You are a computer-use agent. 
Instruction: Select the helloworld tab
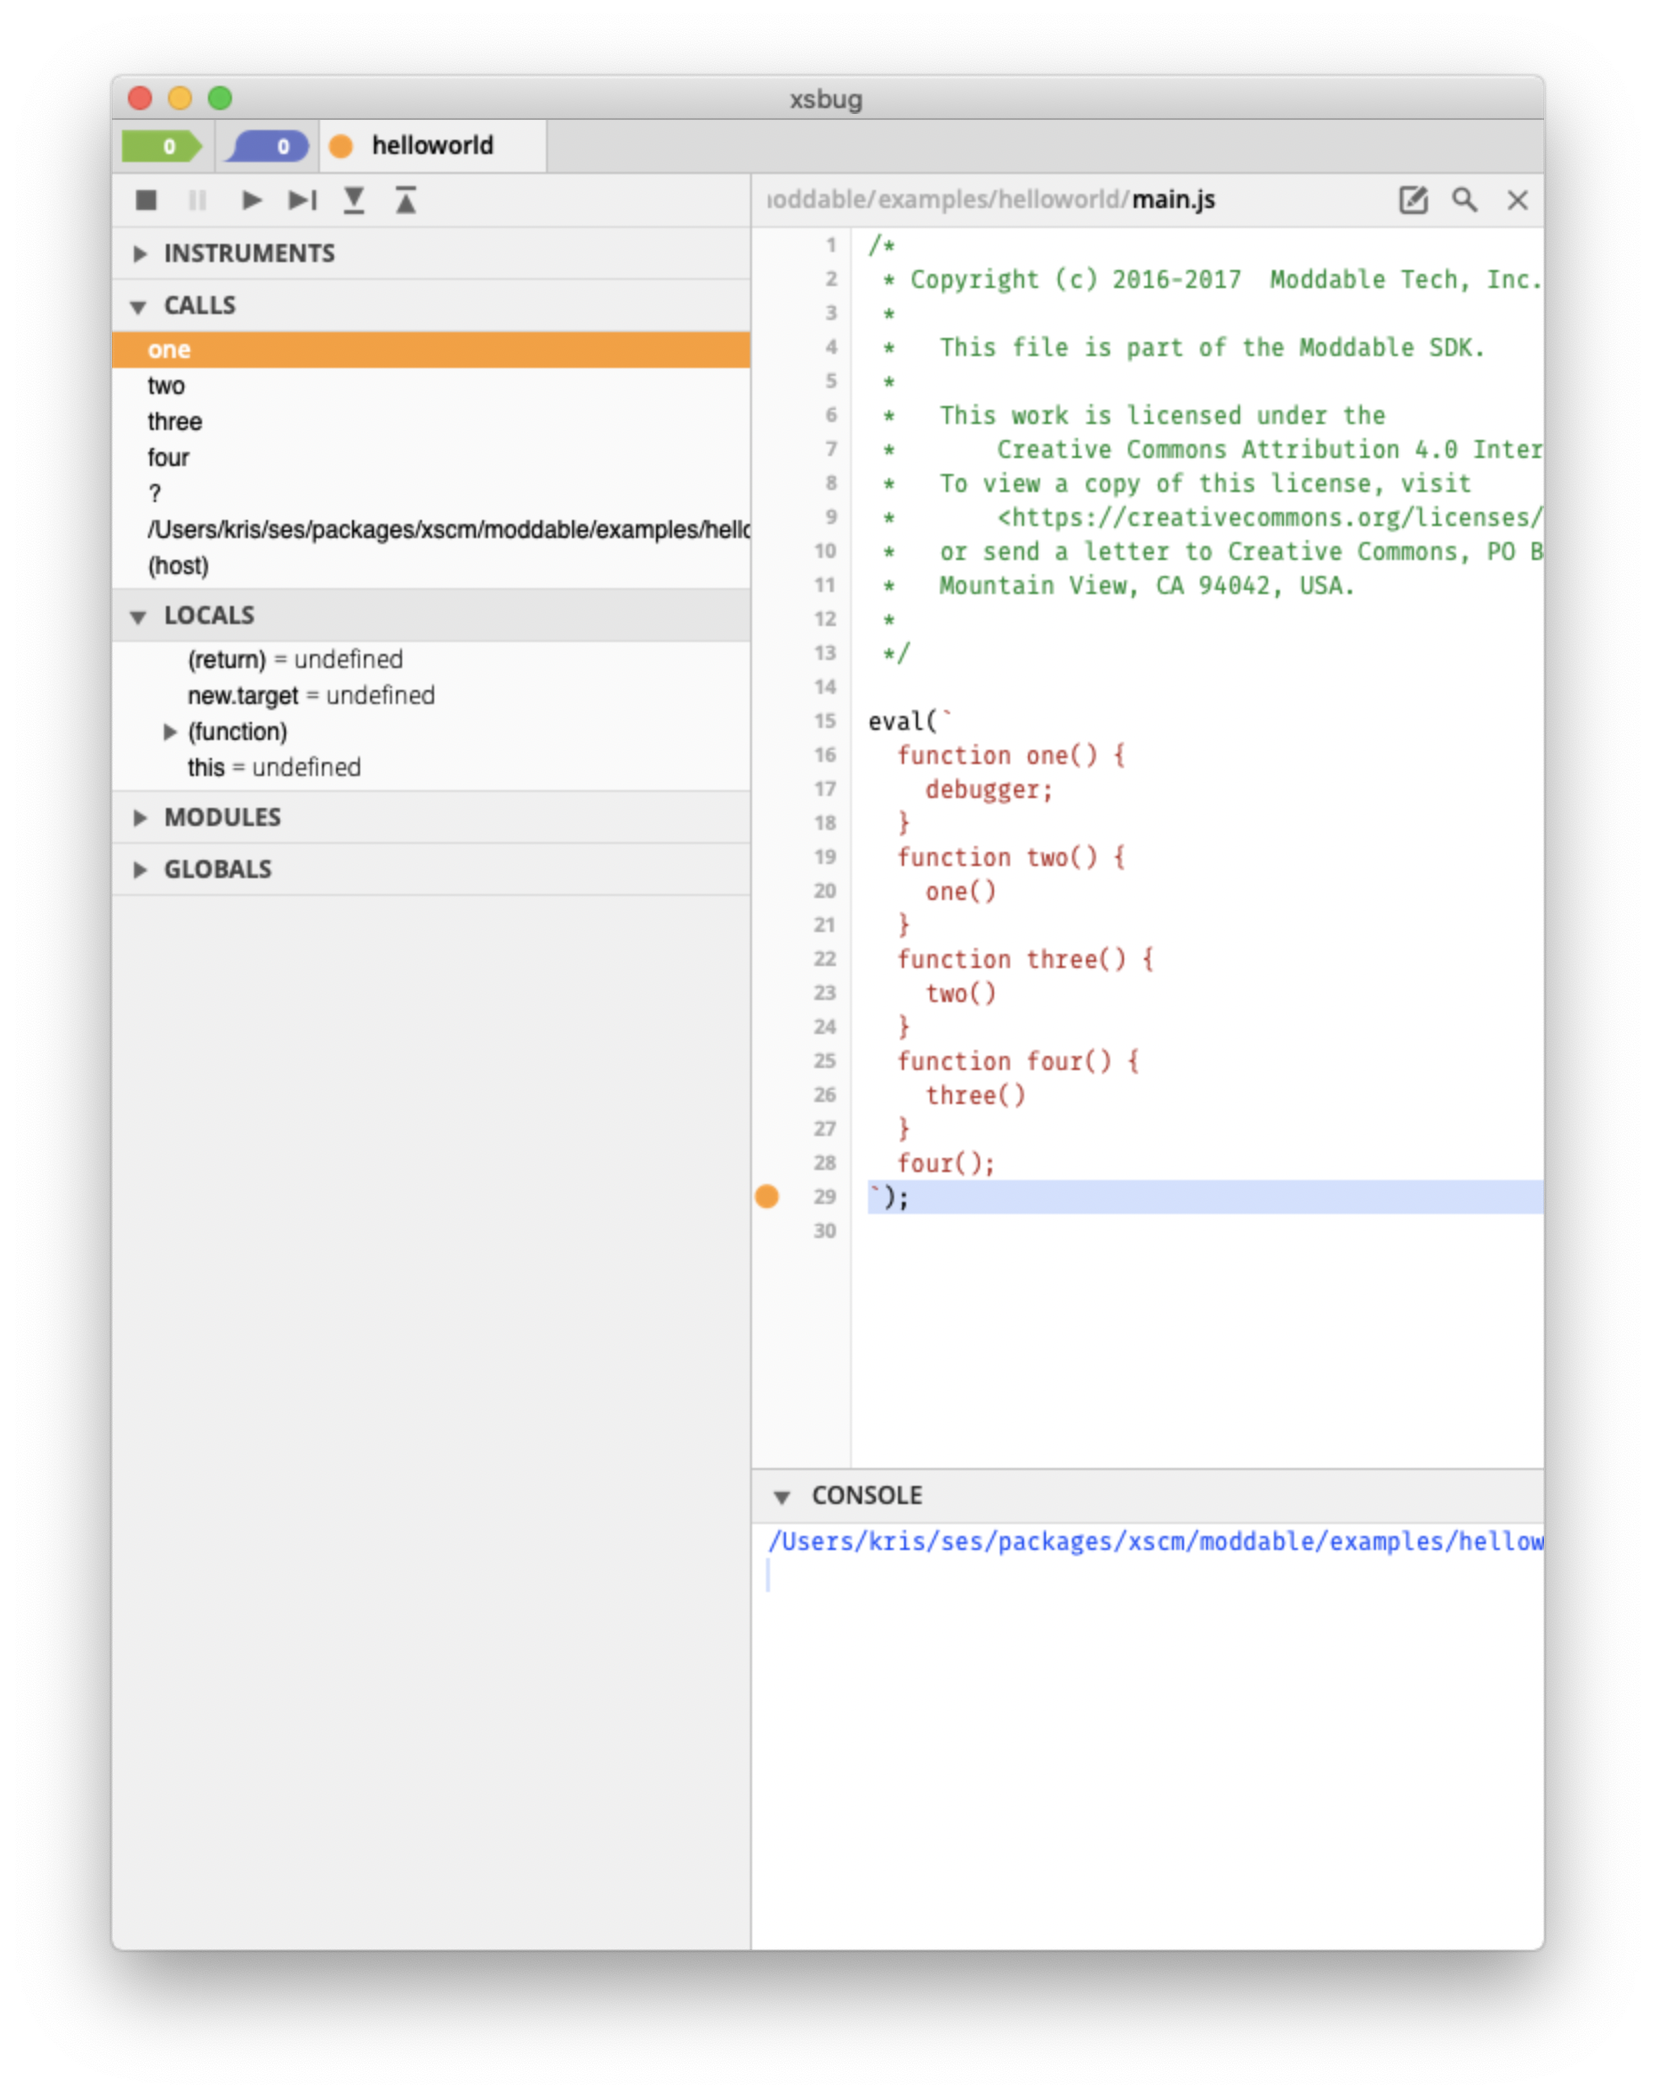(432, 145)
